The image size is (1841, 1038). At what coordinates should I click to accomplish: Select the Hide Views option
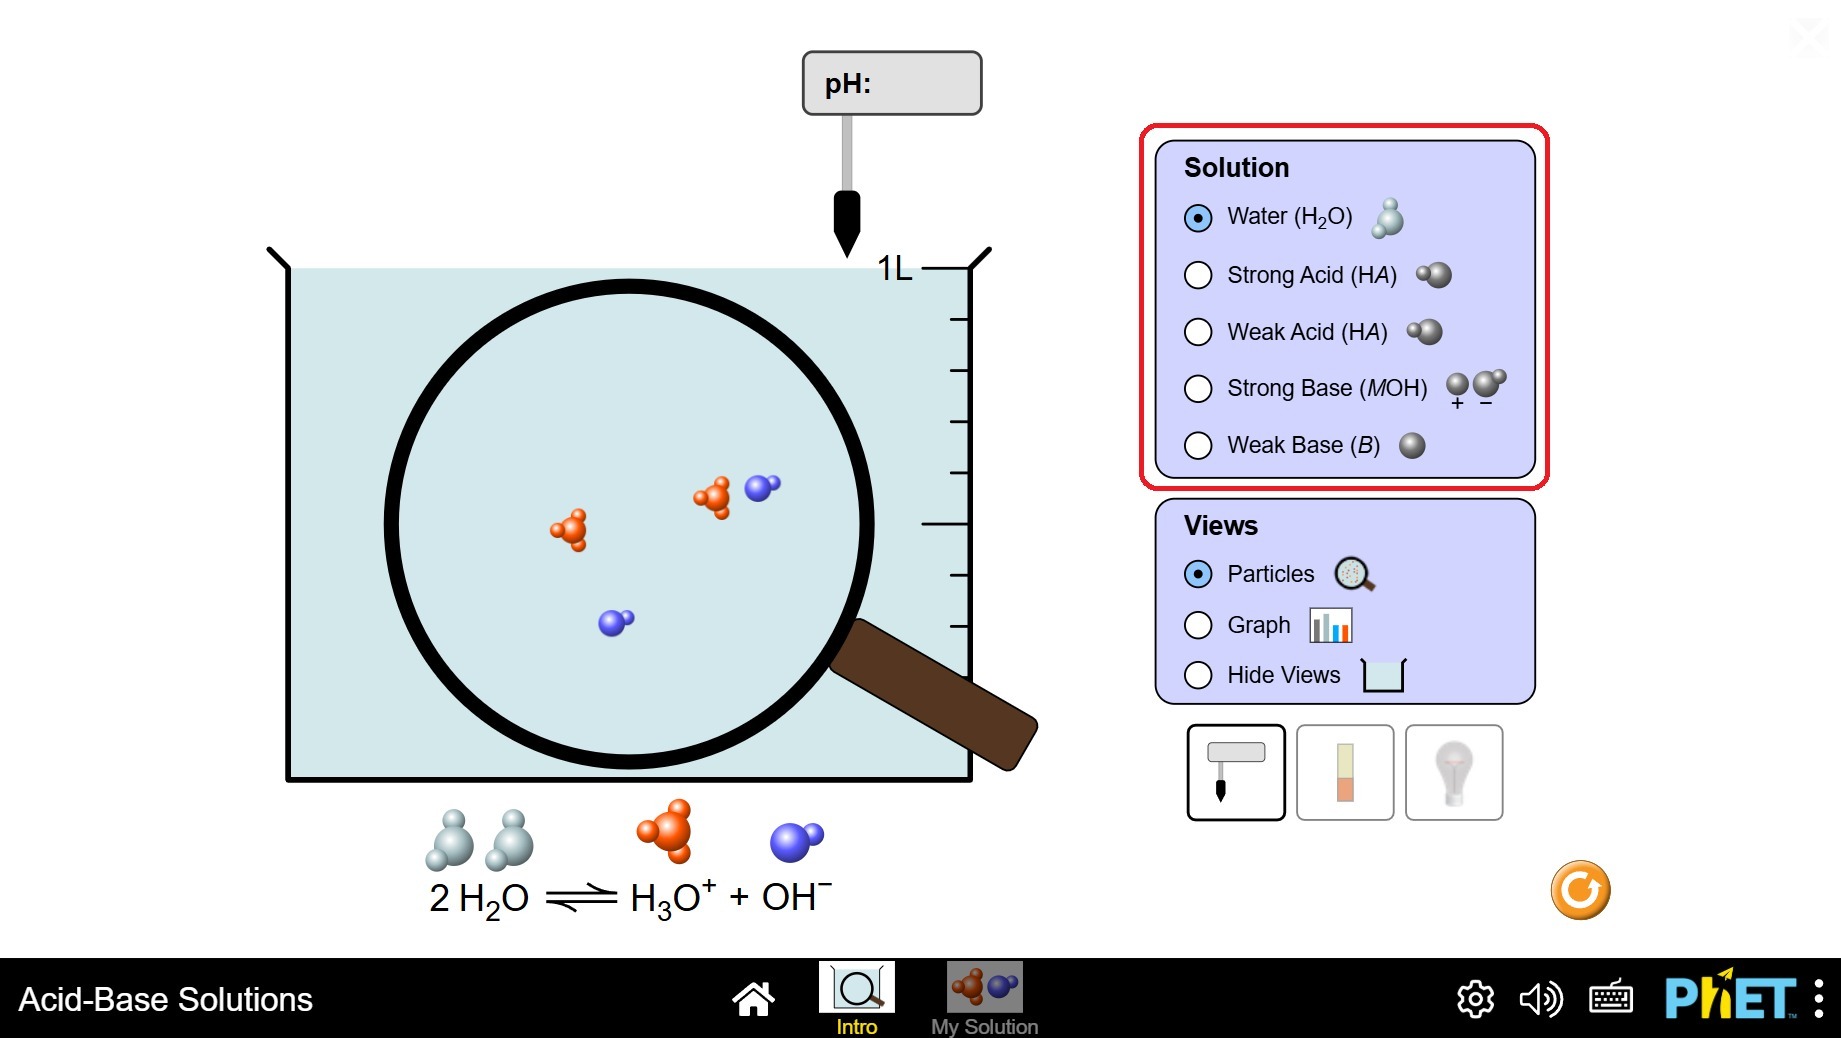tap(1295, 675)
